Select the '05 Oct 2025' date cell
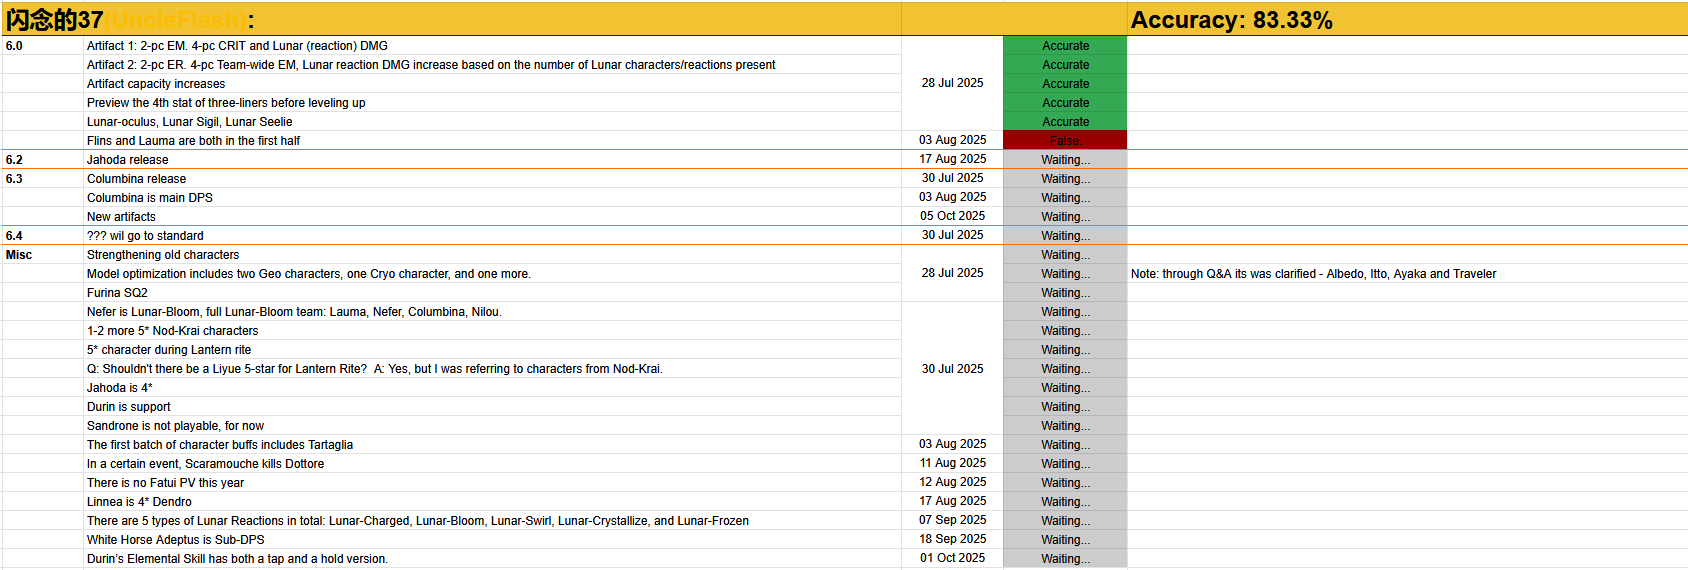Viewport: 1688px width, 570px height. pos(952,216)
